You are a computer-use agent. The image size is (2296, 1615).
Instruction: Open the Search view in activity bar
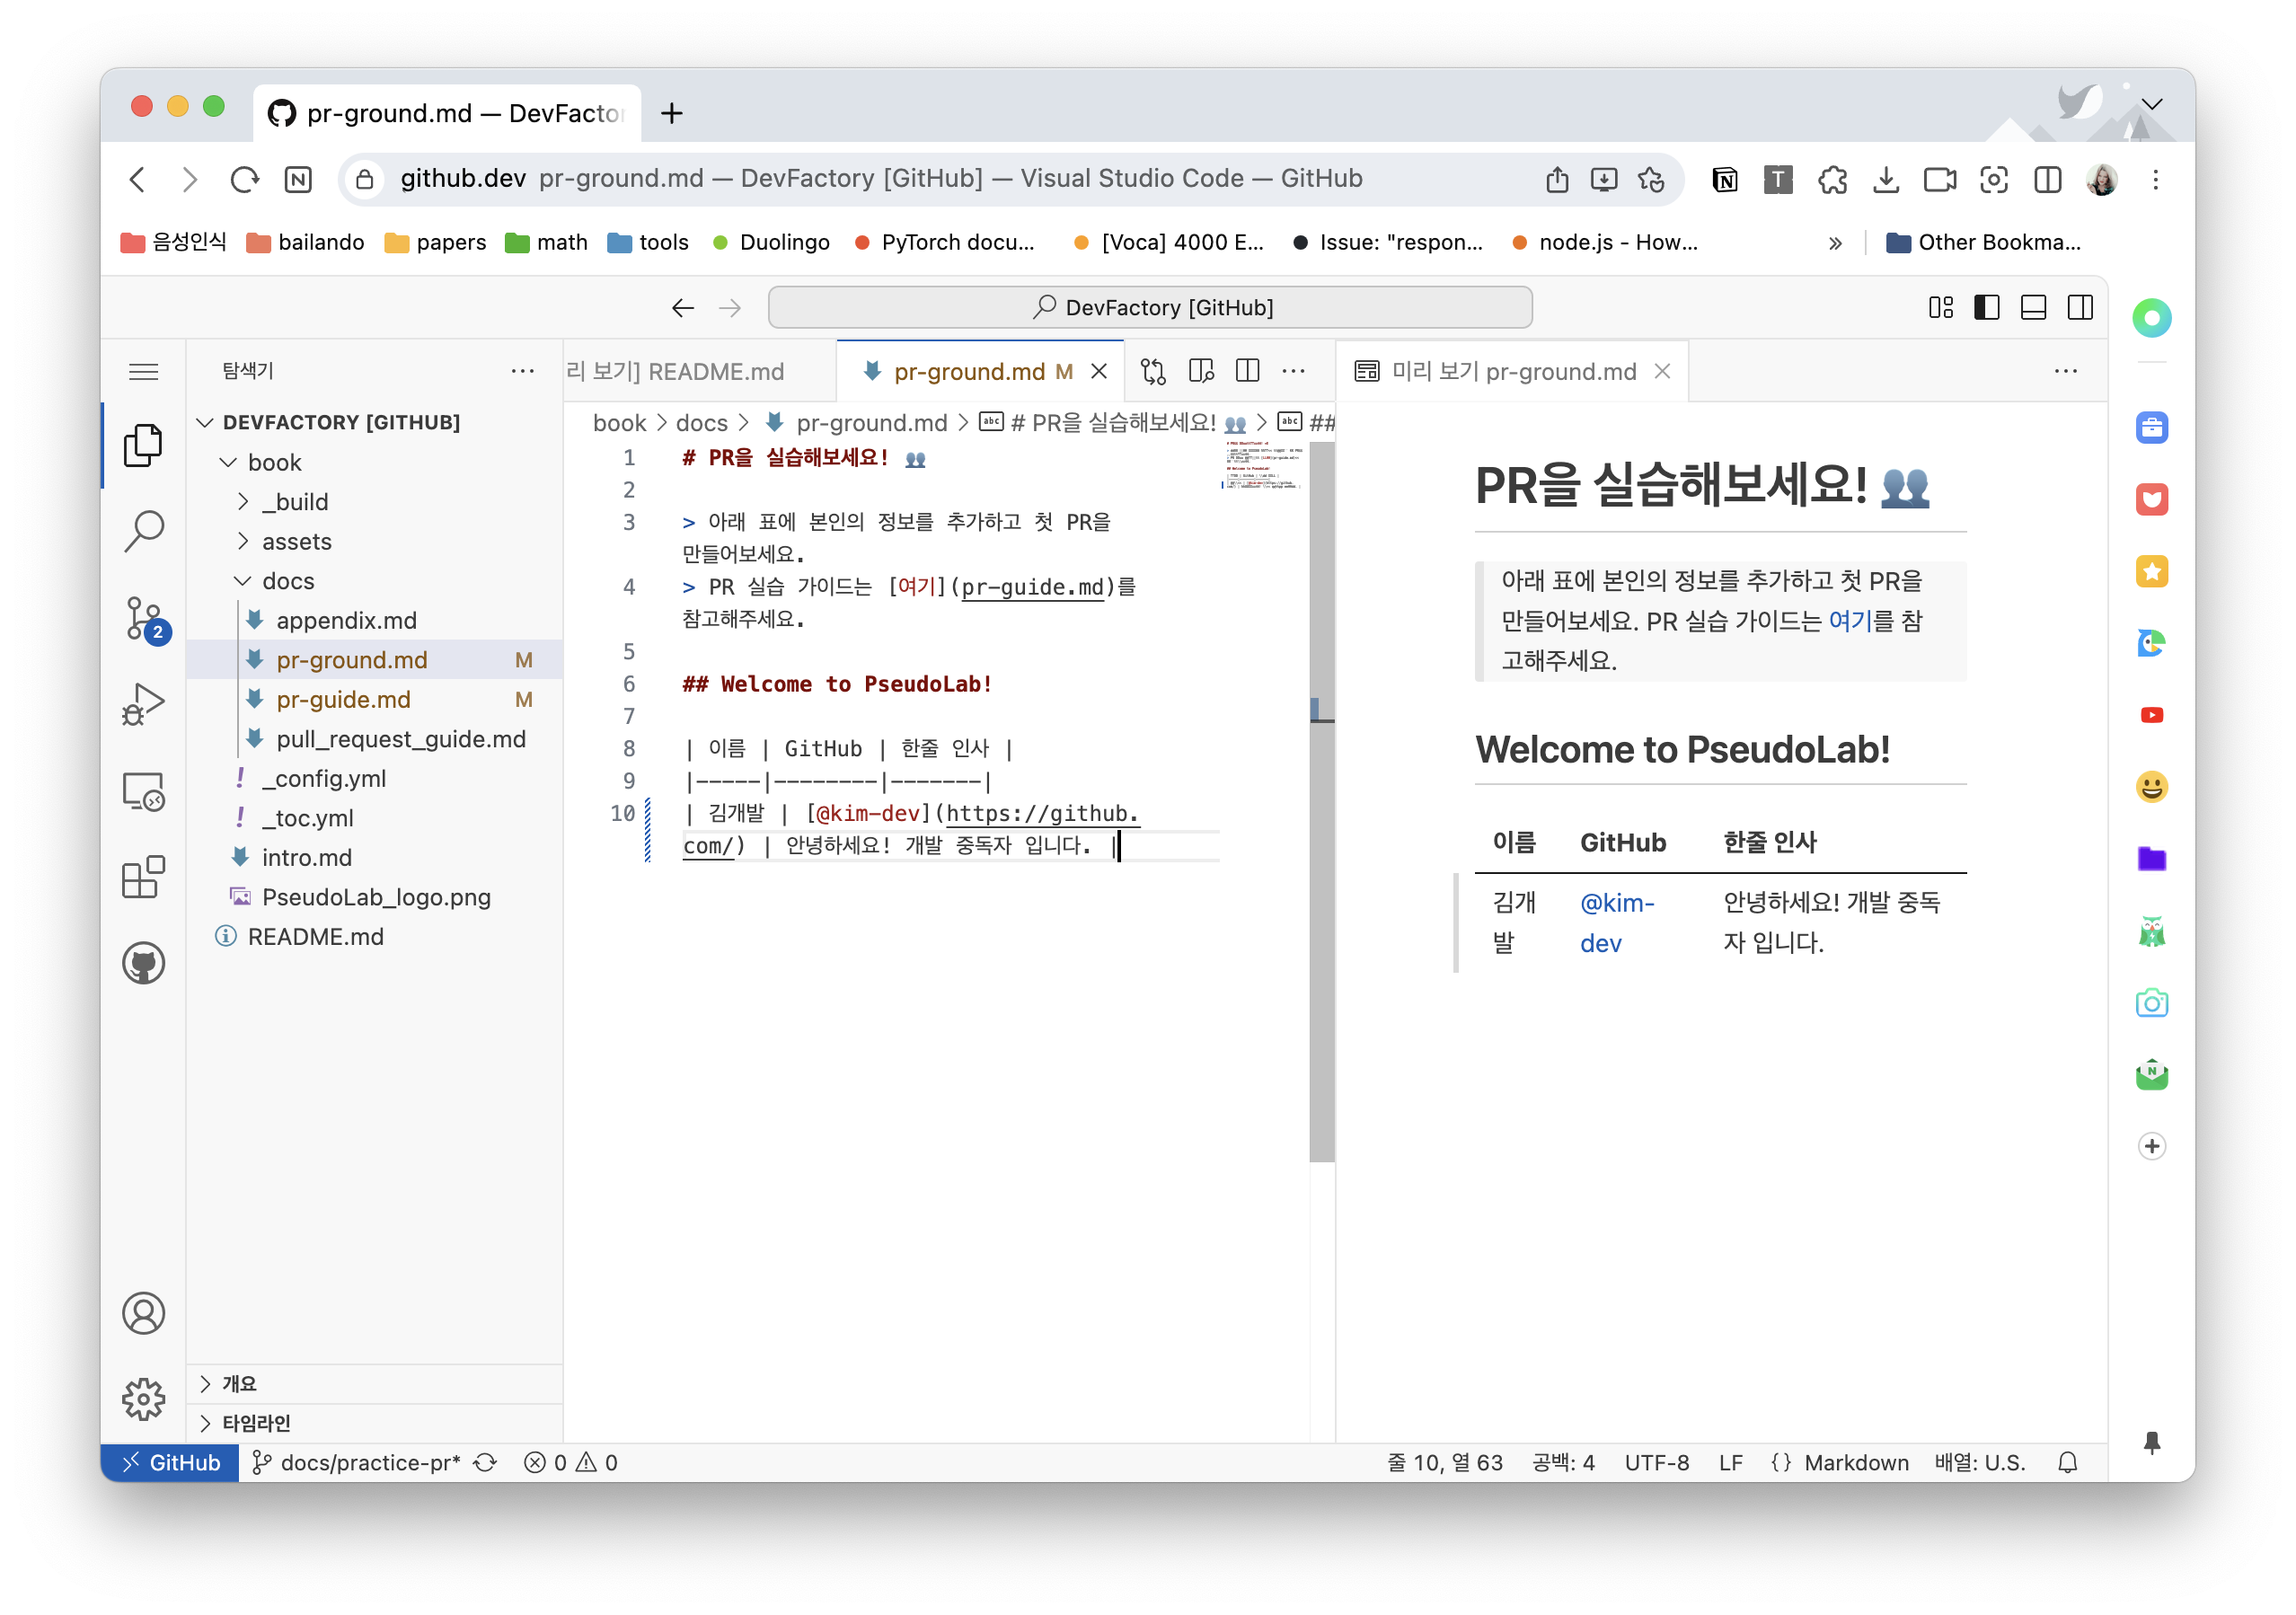144,530
